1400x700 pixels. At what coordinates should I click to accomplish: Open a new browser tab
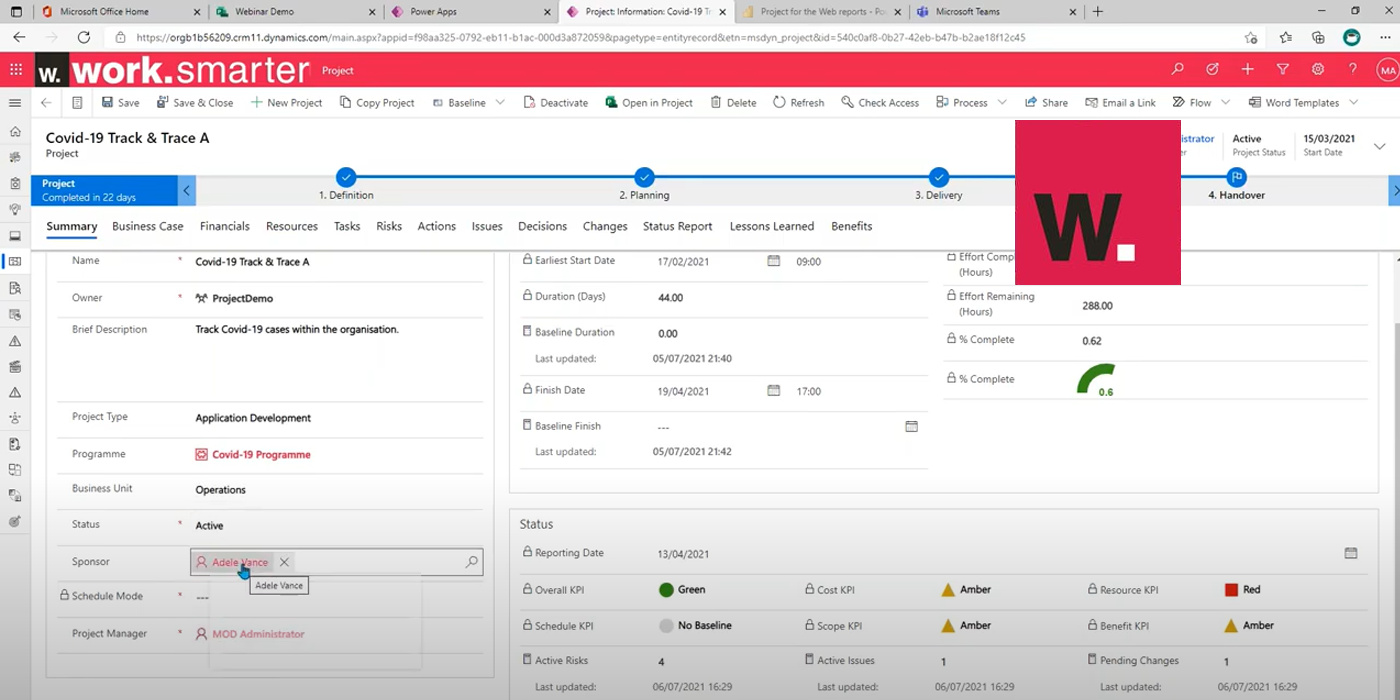[1098, 12]
